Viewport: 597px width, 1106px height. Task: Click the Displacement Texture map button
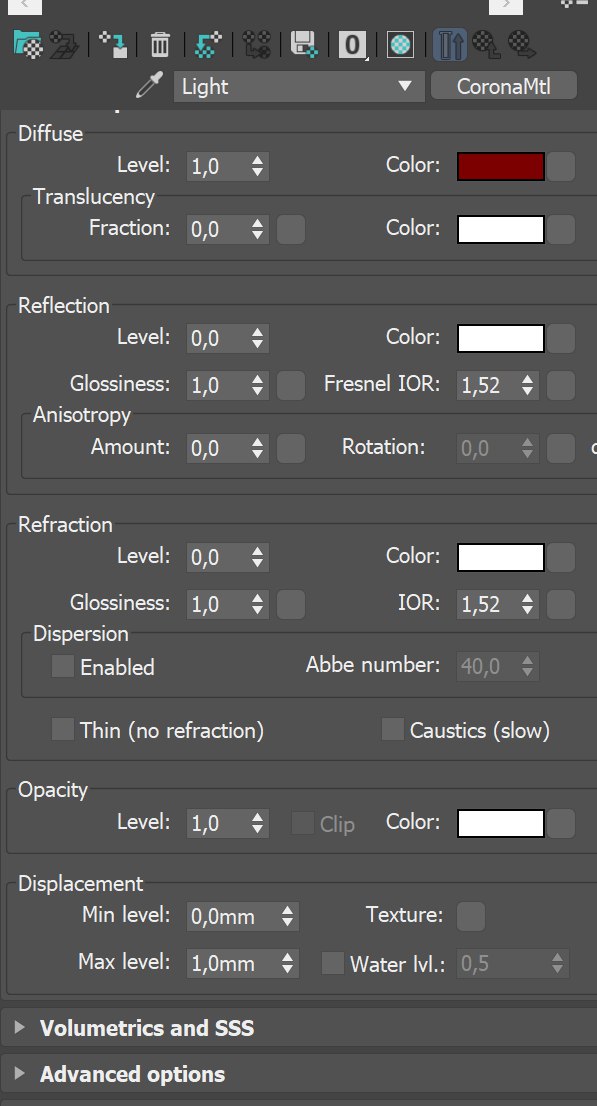[x=471, y=916]
